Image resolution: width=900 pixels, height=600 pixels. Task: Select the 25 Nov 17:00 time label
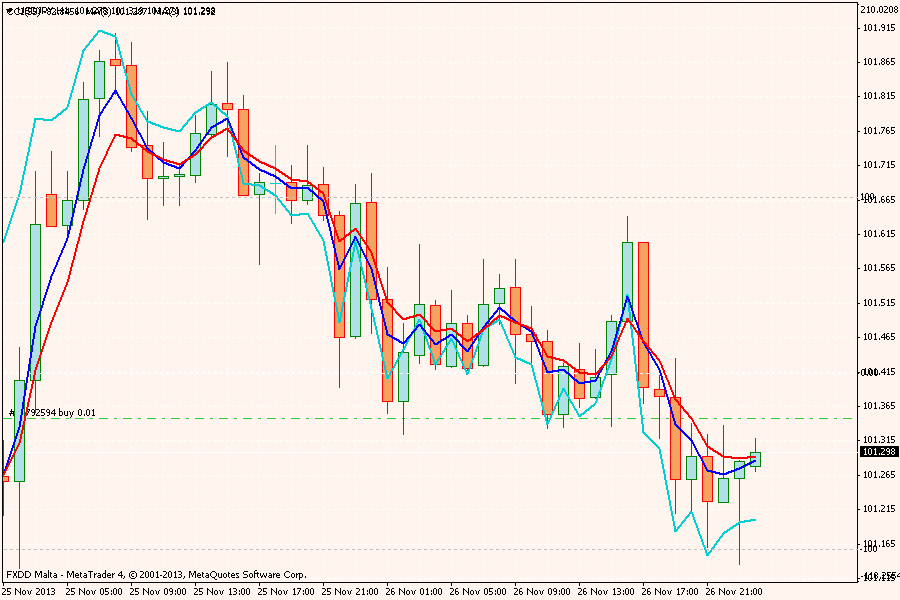coord(286,591)
